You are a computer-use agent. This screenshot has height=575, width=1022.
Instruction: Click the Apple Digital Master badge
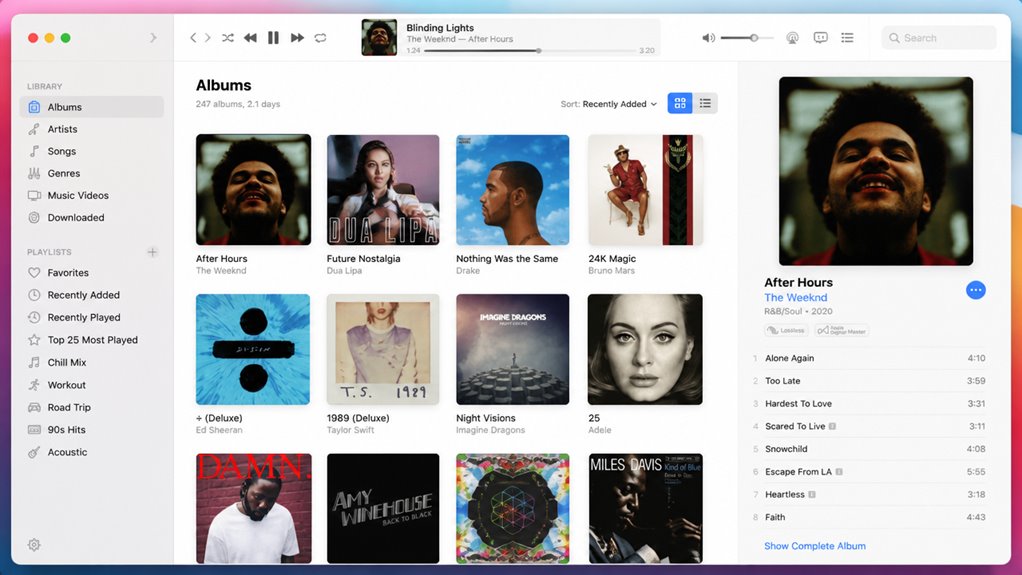click(x=841, y=331)
